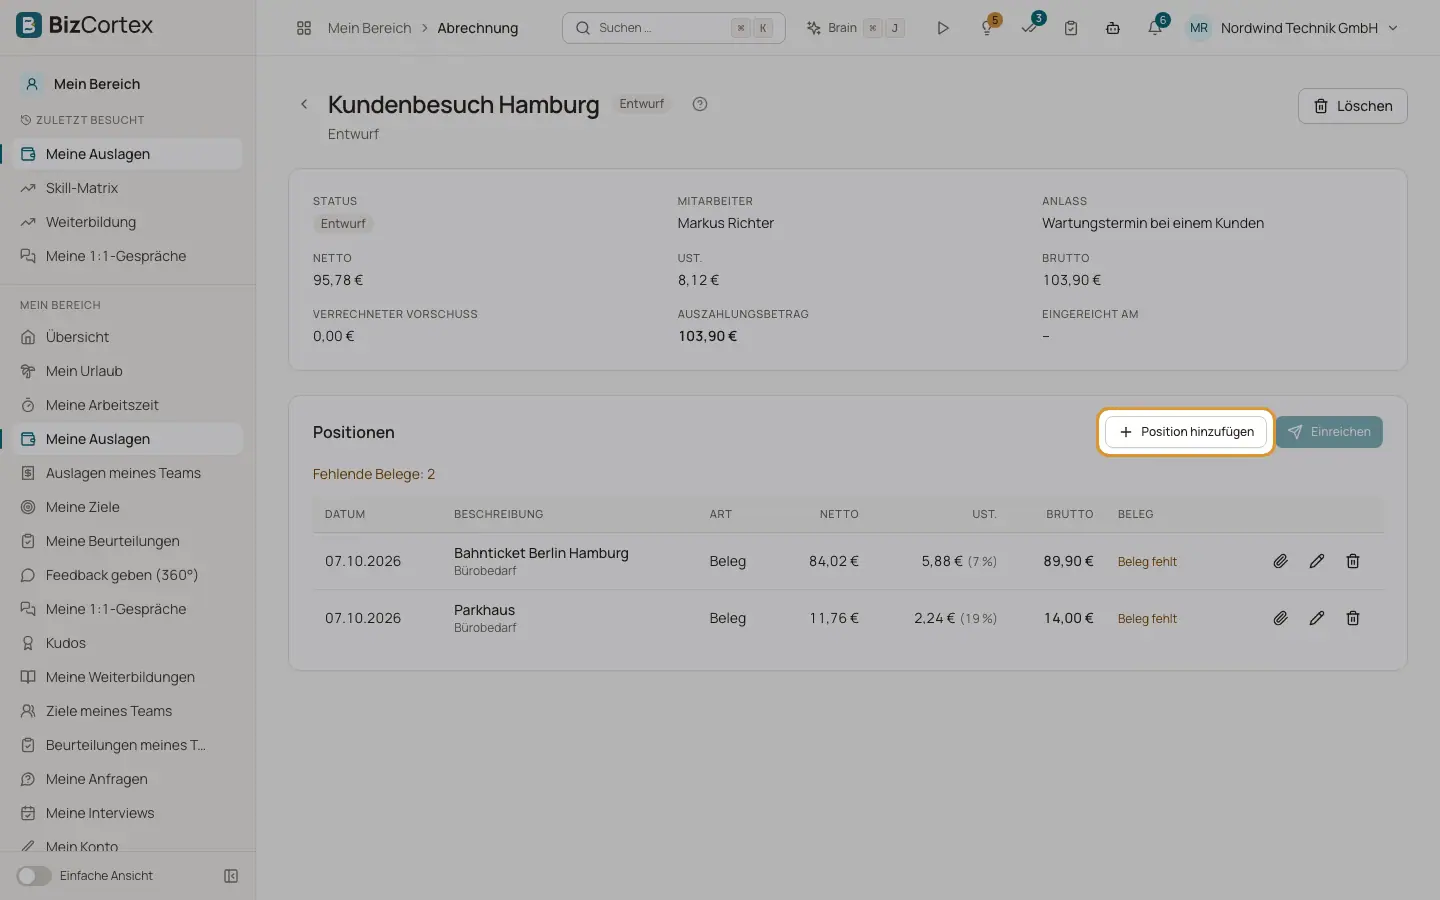Viewport: 1440px width, 900px height.
Task: Delete the Bahnticket Berlin Hamburg position
Action: coord(1353,561)
